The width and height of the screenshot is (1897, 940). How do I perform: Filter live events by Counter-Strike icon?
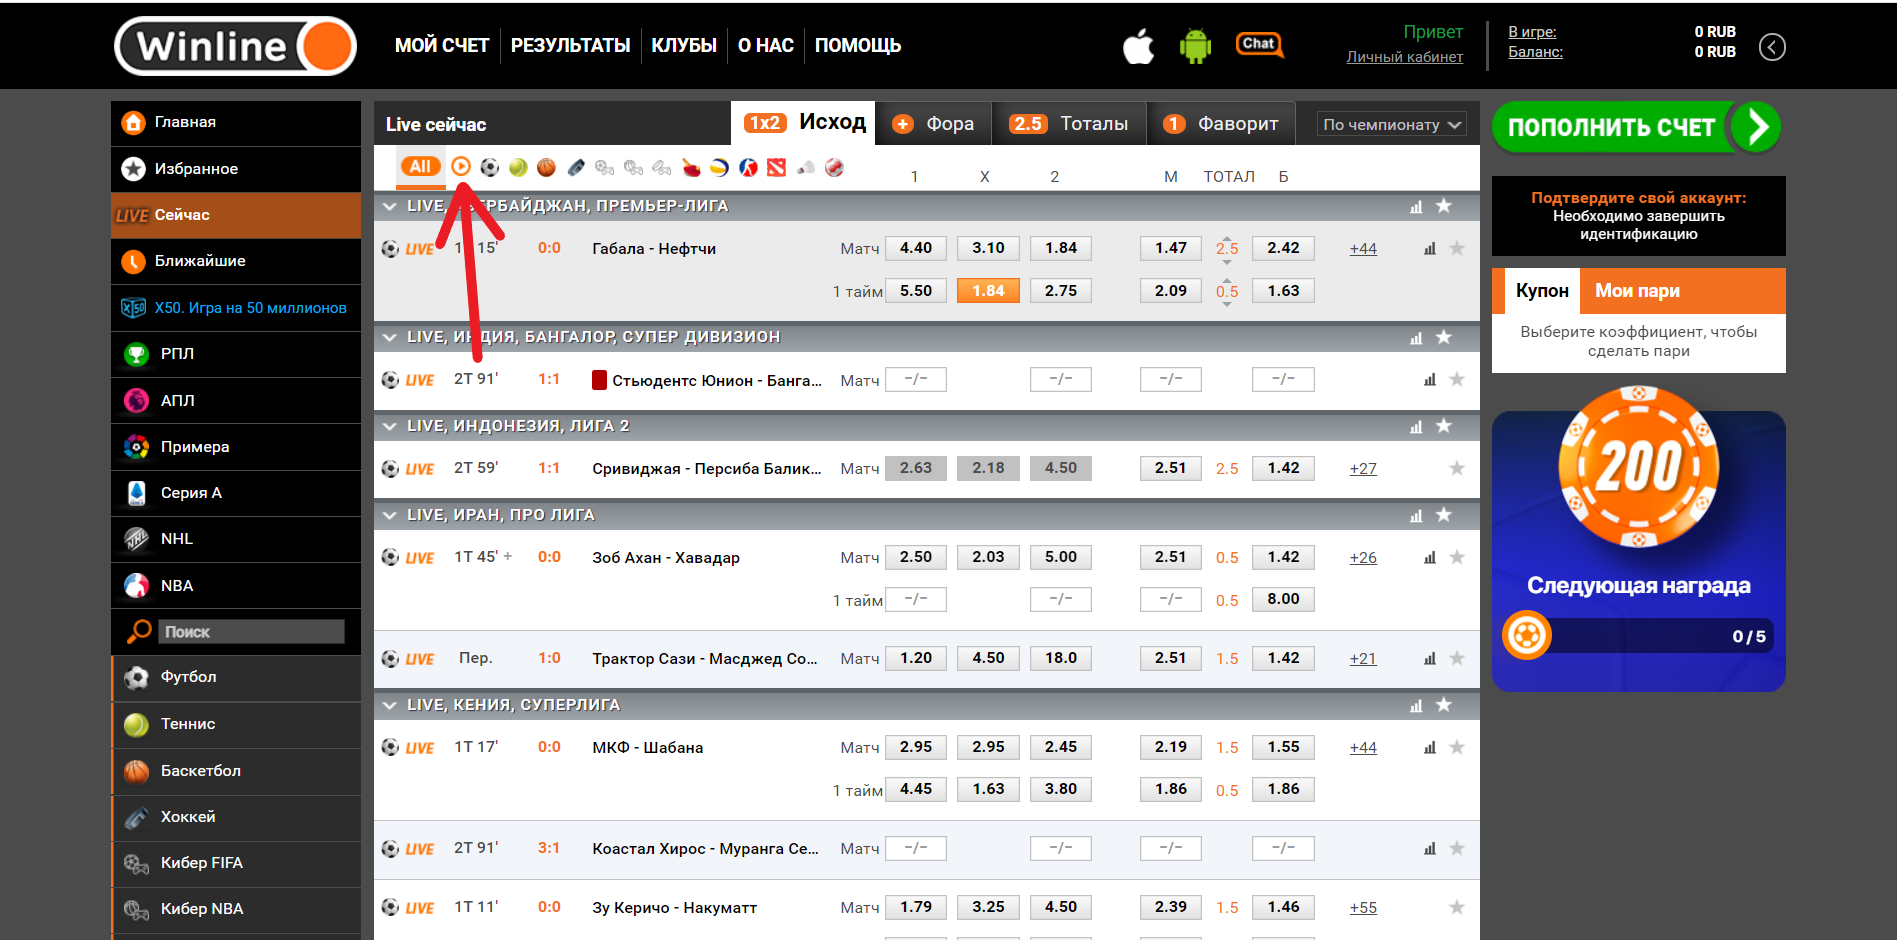(748, 167)
